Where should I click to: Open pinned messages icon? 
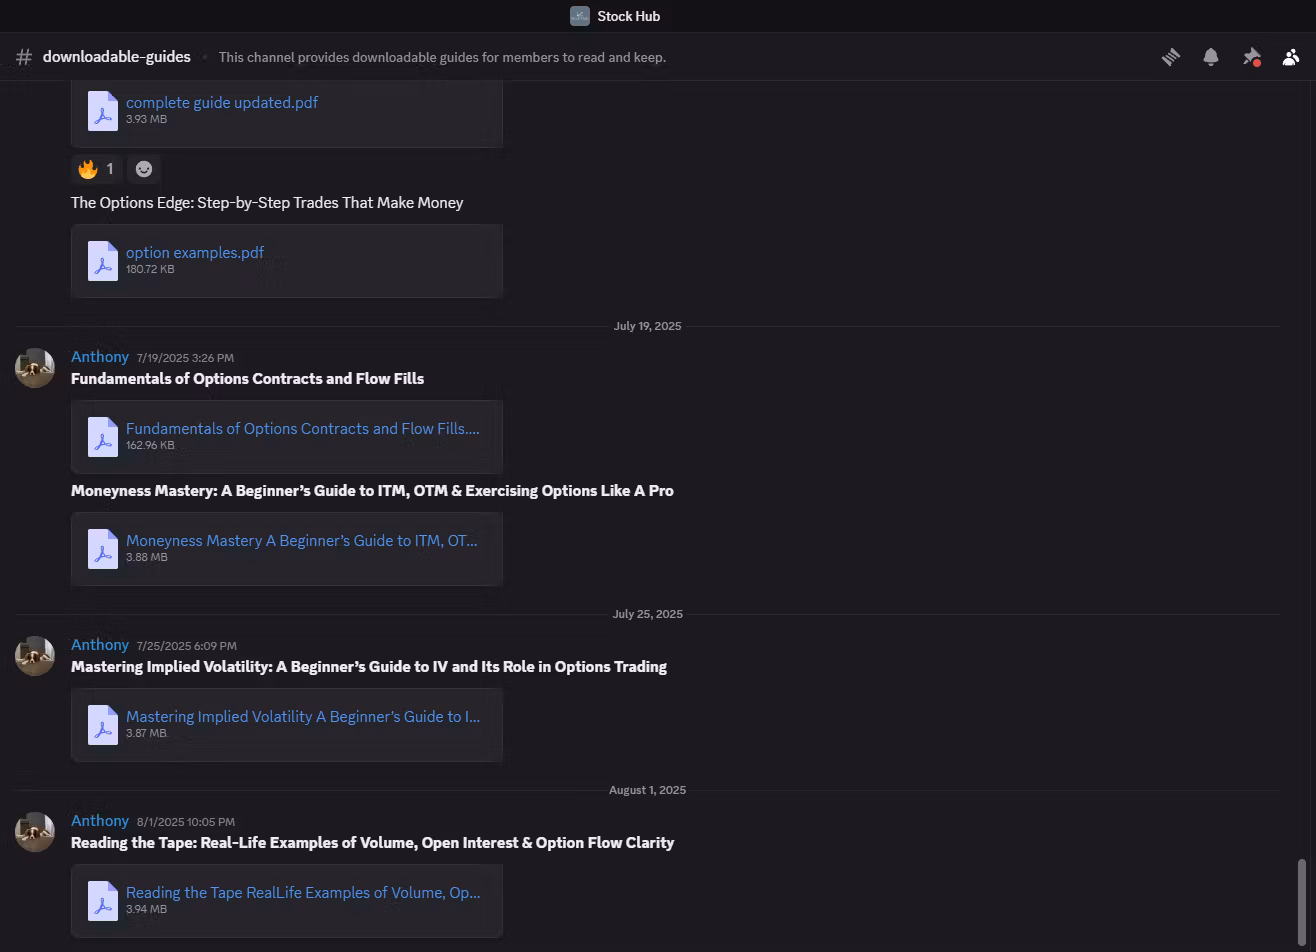(1251, 57)
